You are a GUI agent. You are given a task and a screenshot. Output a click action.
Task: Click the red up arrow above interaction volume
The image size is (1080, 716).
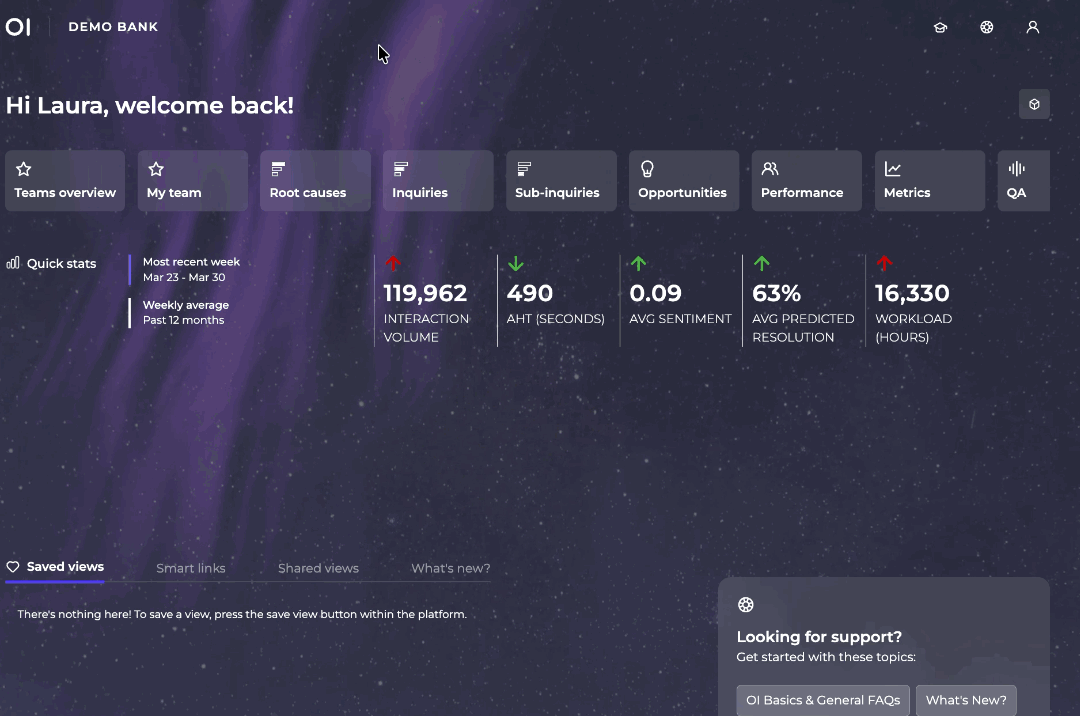[x=393, y=263]
